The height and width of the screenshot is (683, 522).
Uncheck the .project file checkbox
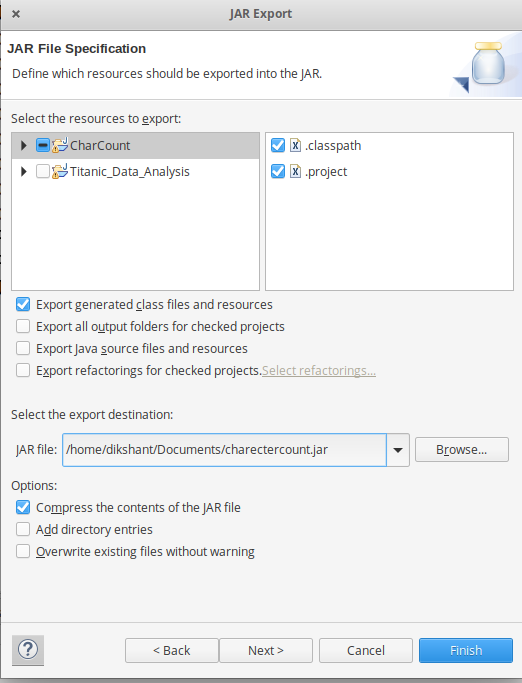point(278,171)
